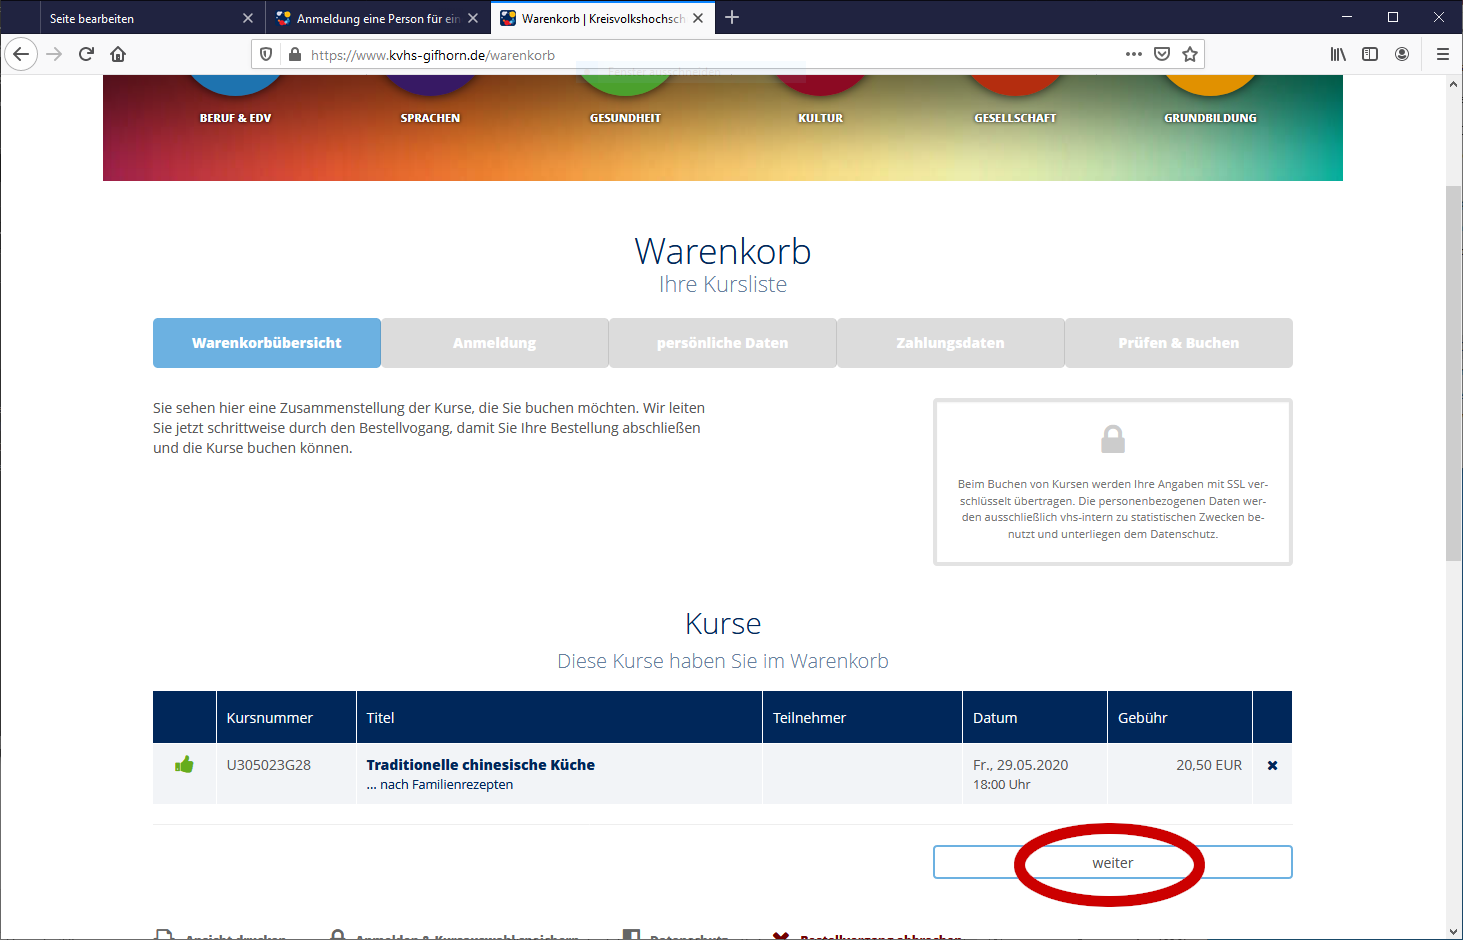Viewport: 1463px width, 940px height.
Task: Open the Firefox account icon
Action: coord(1402,54)
